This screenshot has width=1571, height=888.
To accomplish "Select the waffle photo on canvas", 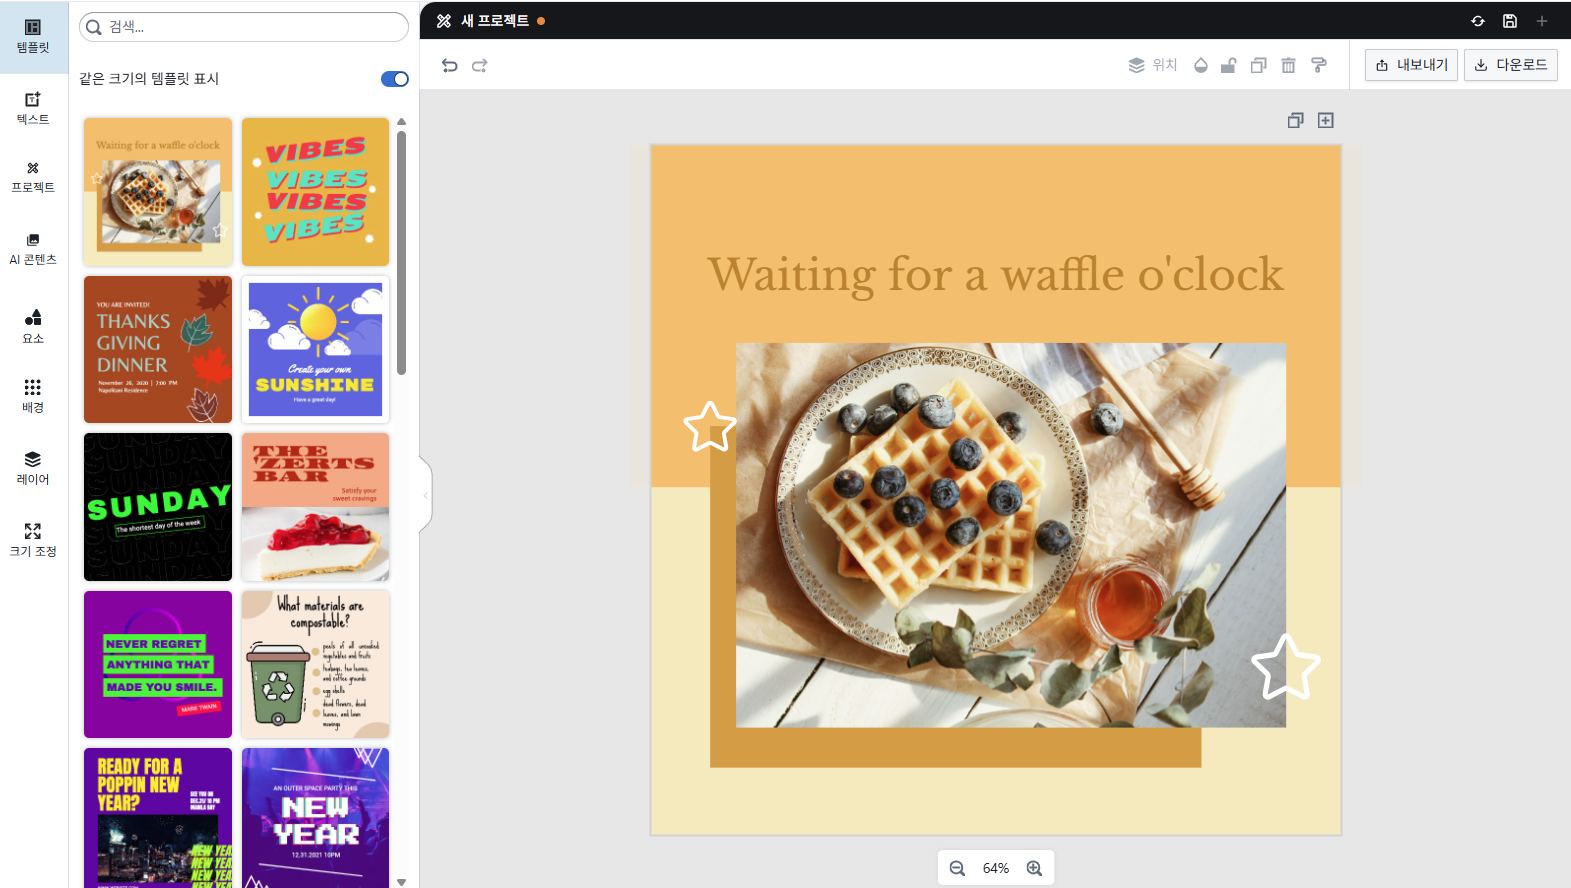I will [1011, 535].
